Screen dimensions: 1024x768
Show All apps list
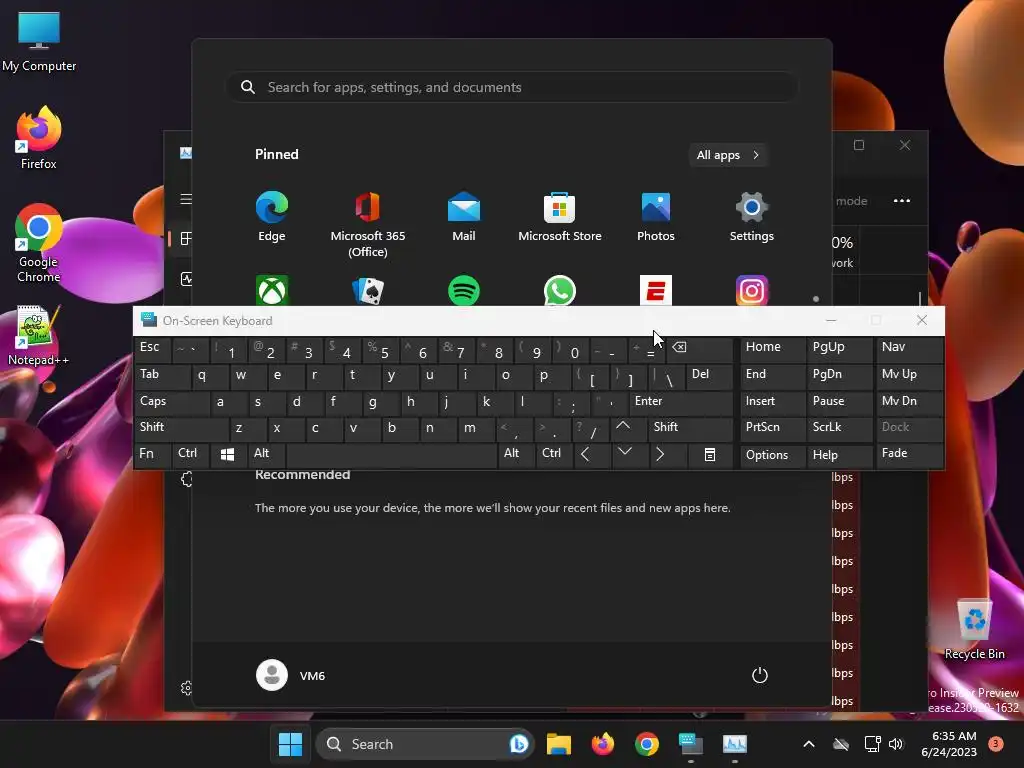pos(728,155)
